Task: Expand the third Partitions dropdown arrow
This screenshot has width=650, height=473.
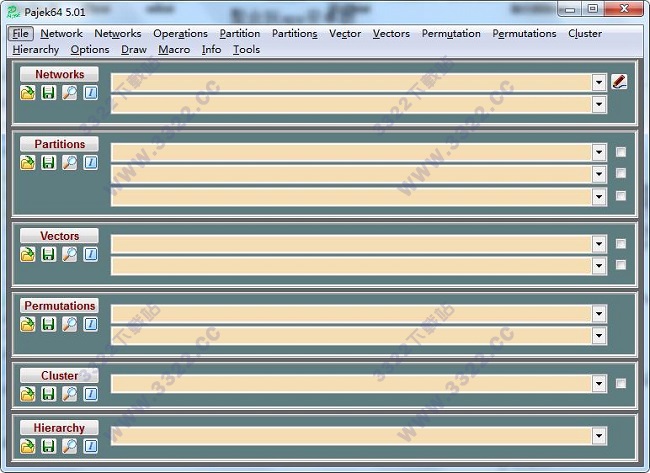Action: (599, 196)
